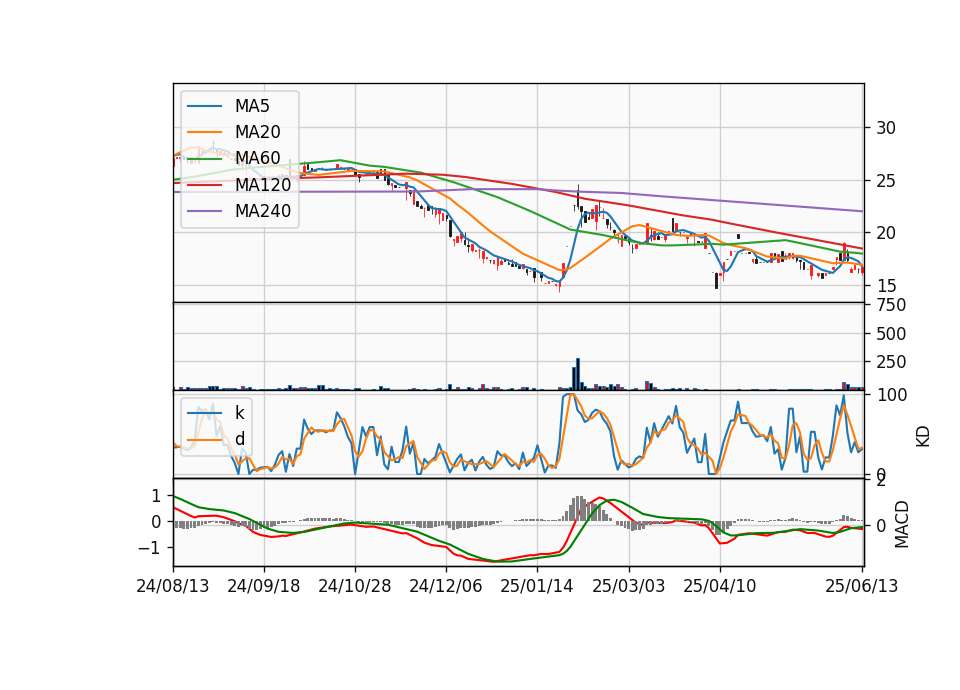This screenshot has width=960, height=690.
Task: Click the 24/08/13 date axis label
Action: [173, 586]
